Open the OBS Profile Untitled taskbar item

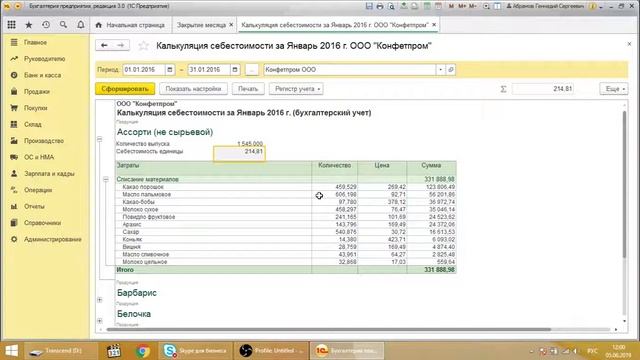(271, 351)
